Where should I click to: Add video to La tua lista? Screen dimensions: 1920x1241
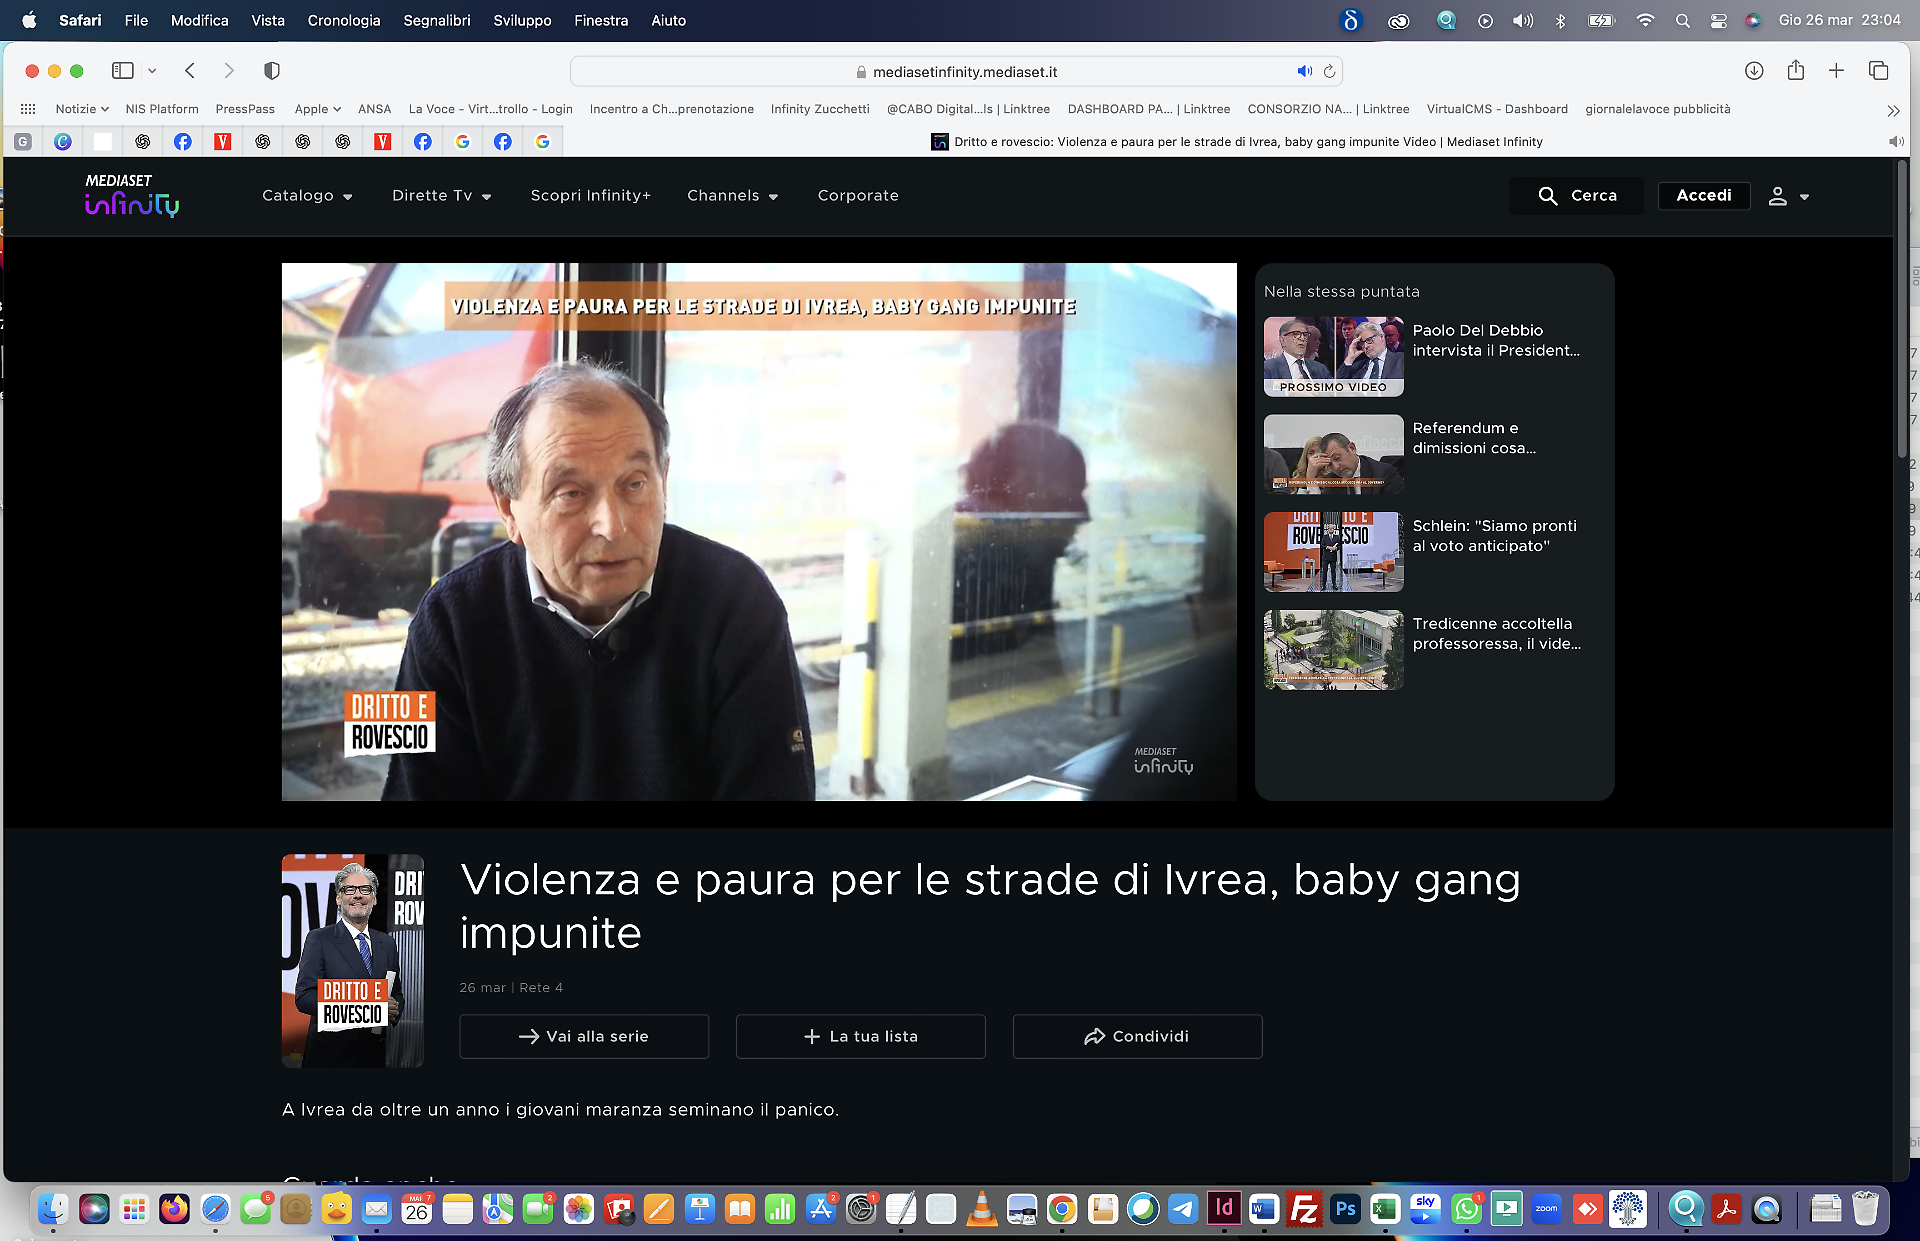click(x=860, y=1036)
